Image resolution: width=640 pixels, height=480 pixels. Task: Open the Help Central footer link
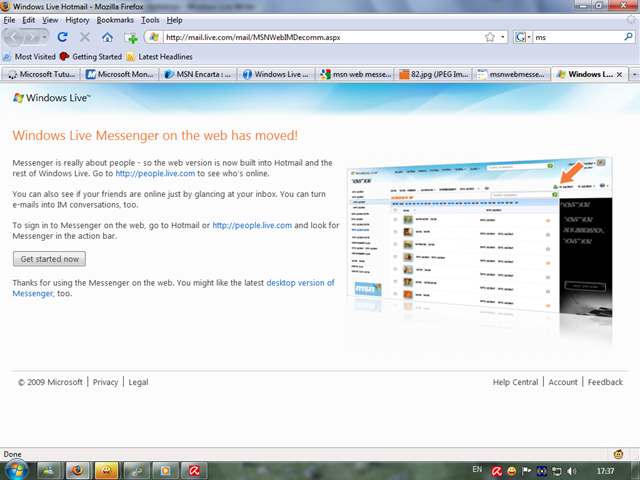pyautogui.click(x=516, y=382)
